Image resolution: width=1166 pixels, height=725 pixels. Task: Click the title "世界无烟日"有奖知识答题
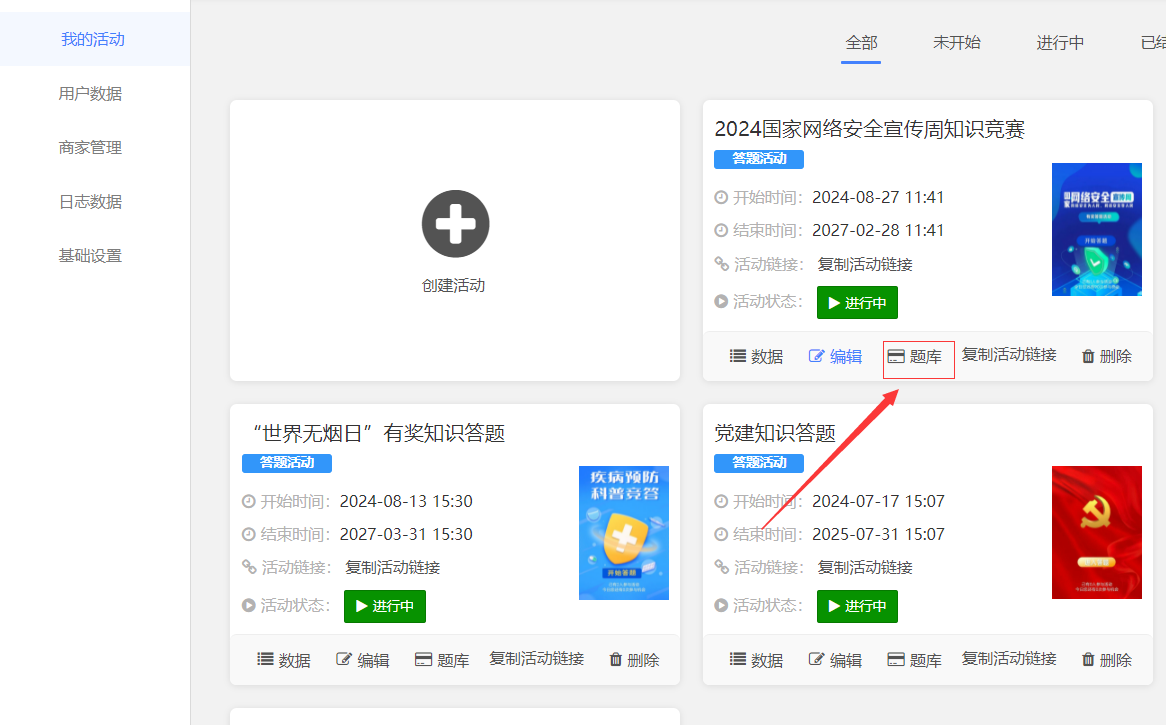tap(379, 433)
